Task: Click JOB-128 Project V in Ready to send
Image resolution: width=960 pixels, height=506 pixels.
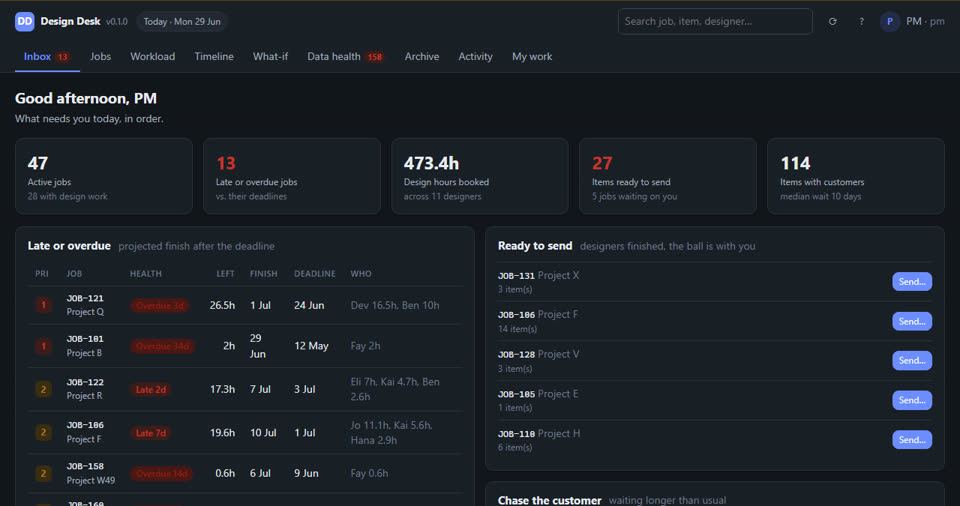Action: (x=538, y=355)
